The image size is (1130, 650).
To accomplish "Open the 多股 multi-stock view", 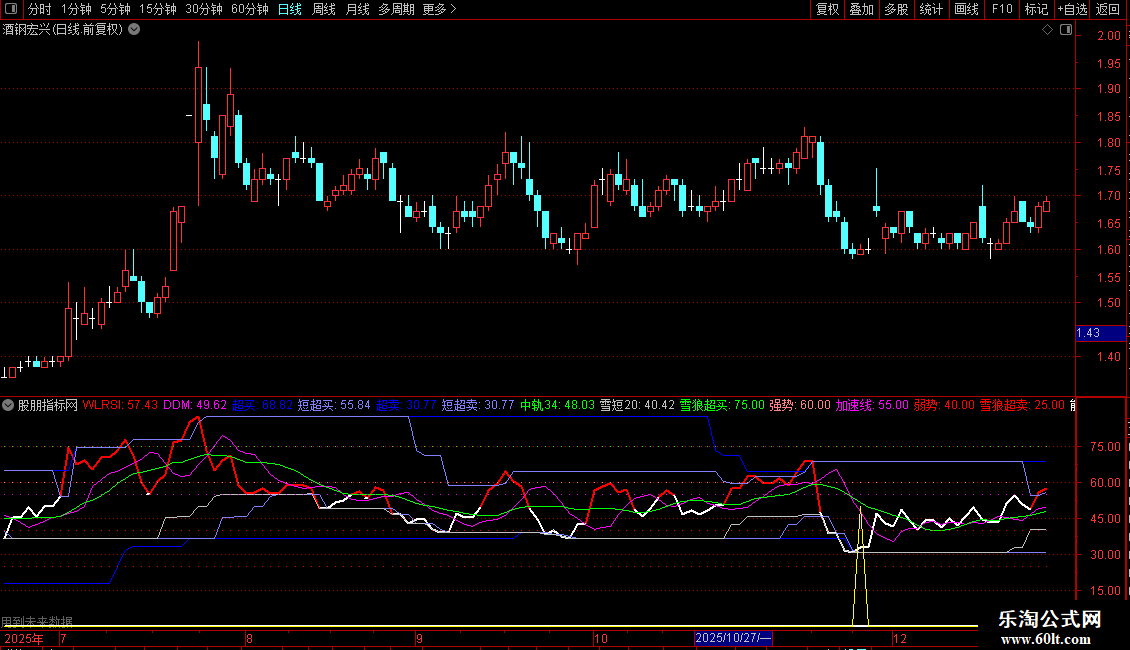I will coord(896,10).
